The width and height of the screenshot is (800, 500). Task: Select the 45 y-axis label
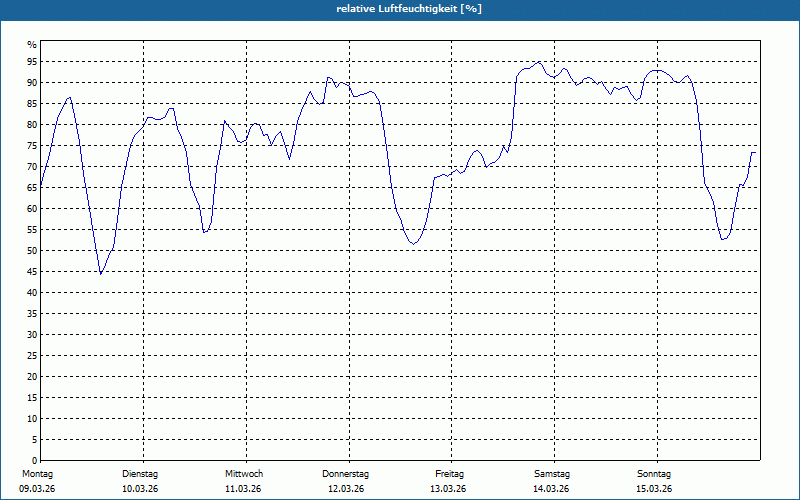point(32,271)
